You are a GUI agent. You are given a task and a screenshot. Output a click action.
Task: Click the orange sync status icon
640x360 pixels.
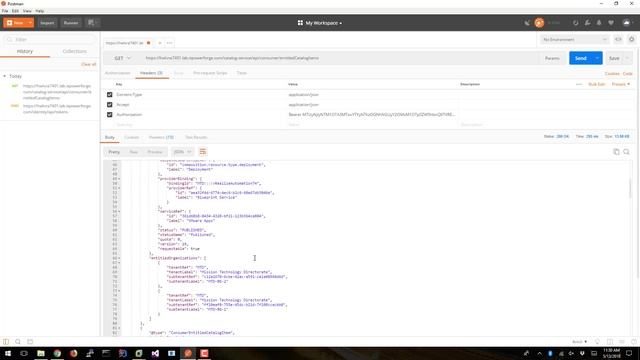(x=539, y=23)
